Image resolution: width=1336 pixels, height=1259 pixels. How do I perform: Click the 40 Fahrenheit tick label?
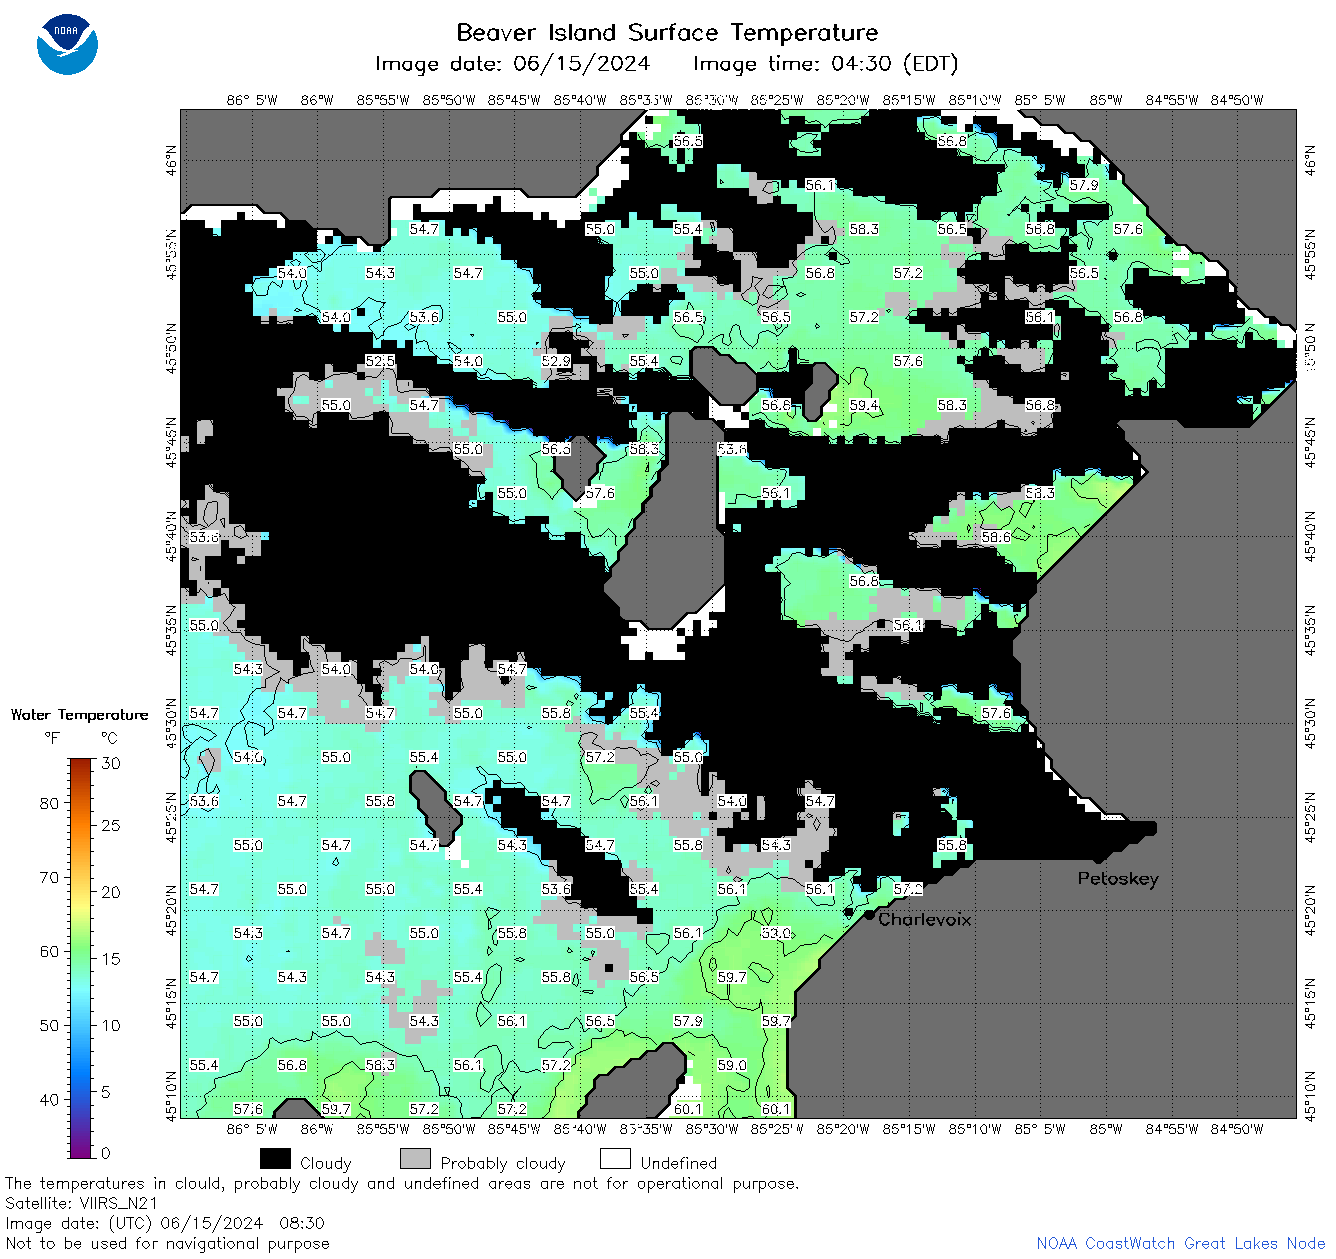coord(49,1099)
